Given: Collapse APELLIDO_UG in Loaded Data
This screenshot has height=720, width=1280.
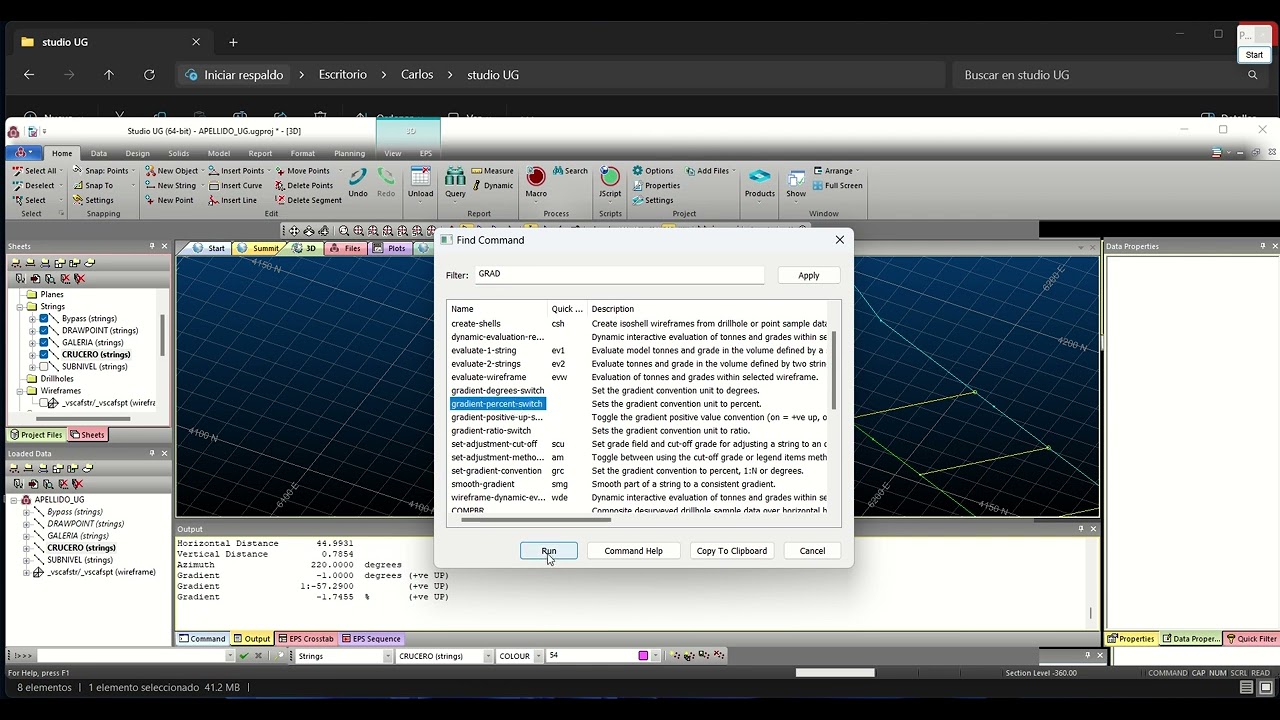Looking at the screenshot, I should tap(14, 500).
